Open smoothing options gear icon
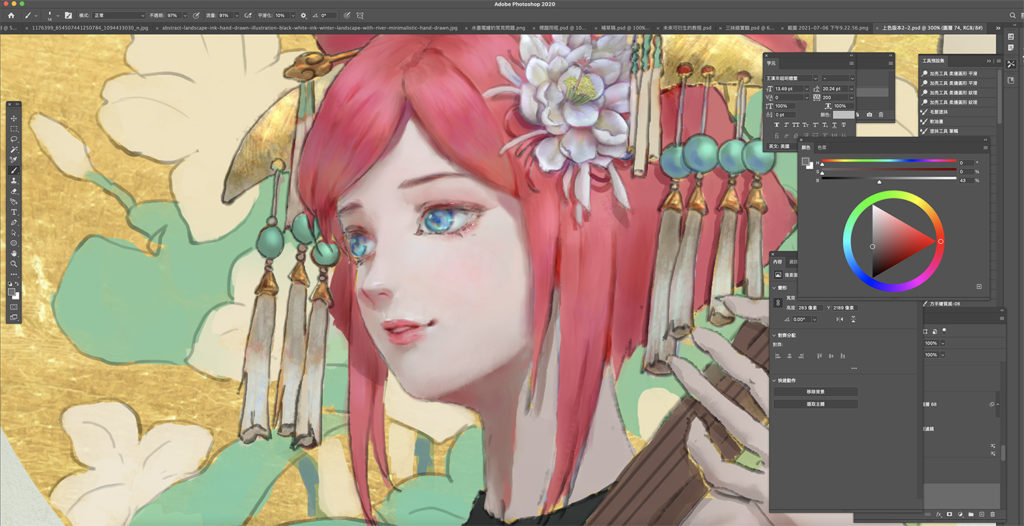1024x526 pixels. [x=303, y=15]
